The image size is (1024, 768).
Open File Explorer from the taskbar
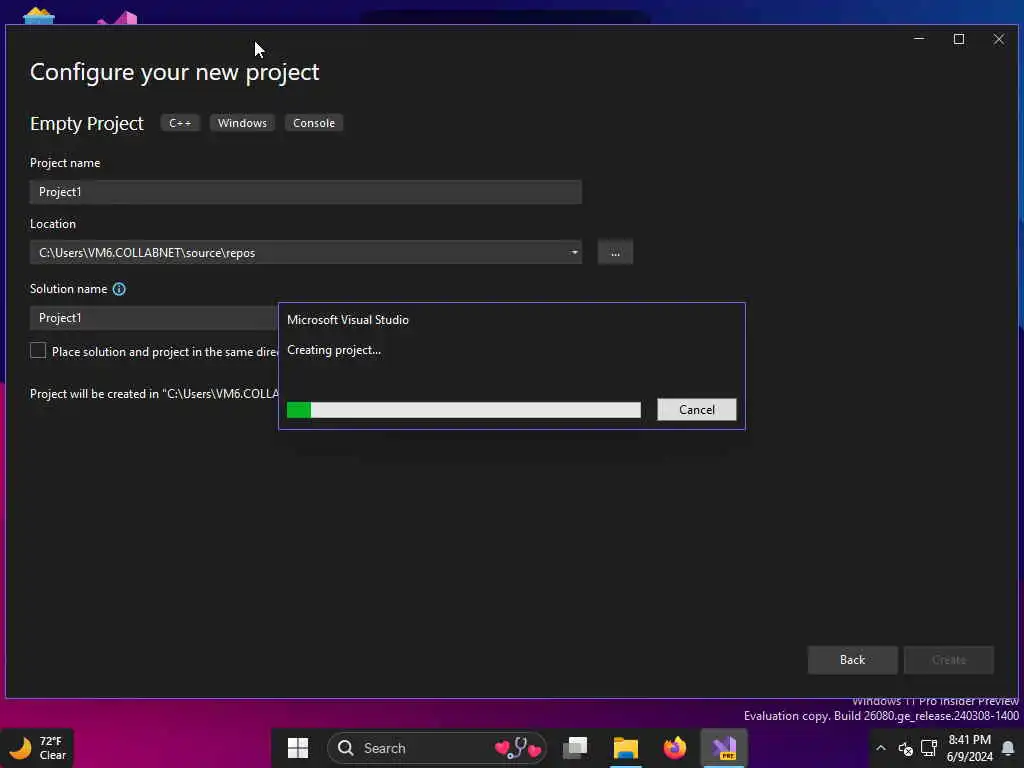click(626, 748)
